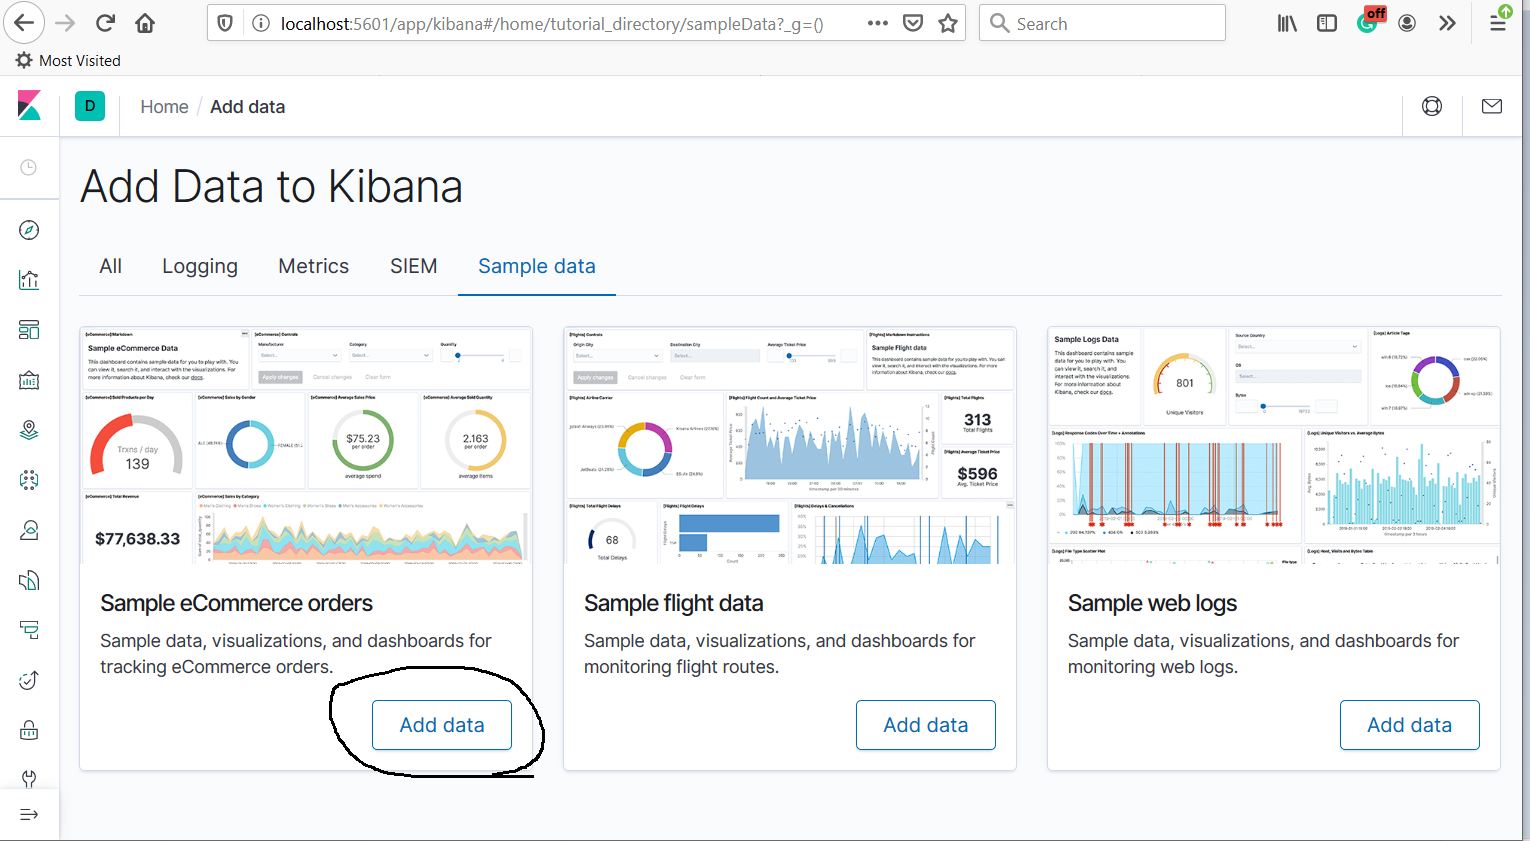Viewport: 1530px width, 841px height.
Task: Click the Sample flight data title
Action: 673,603
